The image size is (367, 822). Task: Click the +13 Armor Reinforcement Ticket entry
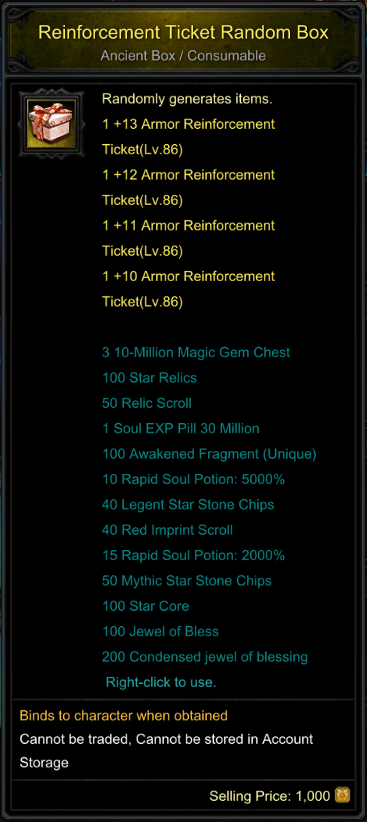[x=189, y=137]
